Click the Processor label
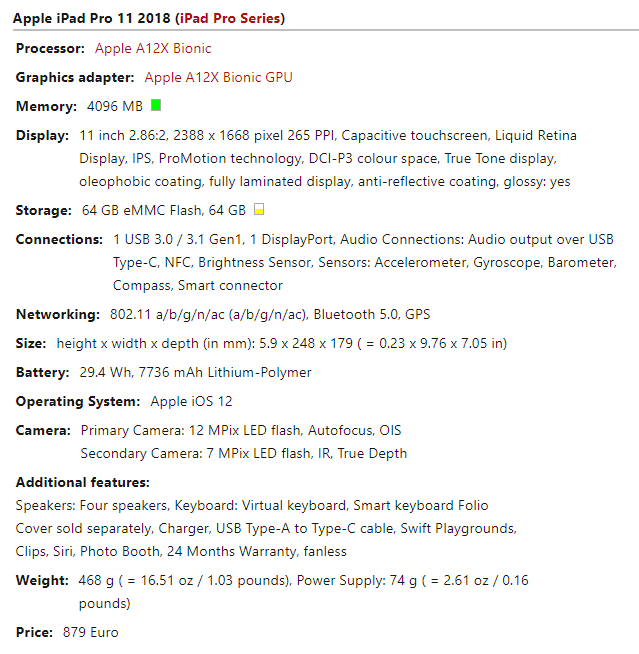 pyautogui.click(x=50, y=48)
